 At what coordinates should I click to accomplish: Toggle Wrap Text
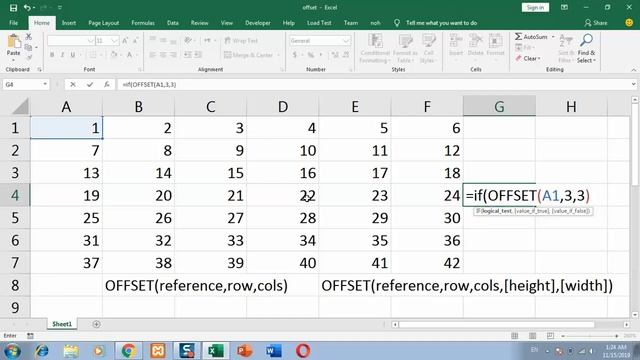(x=241, y=41)
